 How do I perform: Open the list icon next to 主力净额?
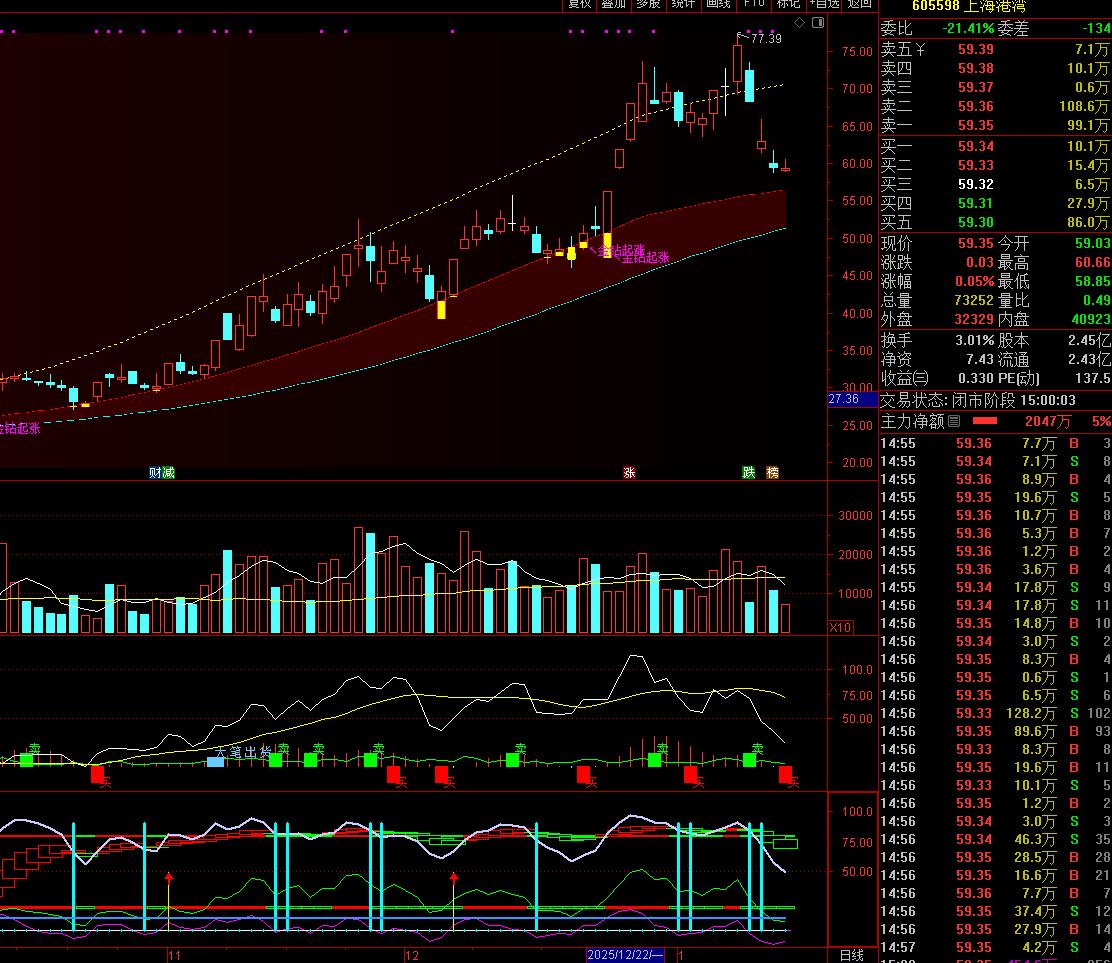(x=954, y=421)
